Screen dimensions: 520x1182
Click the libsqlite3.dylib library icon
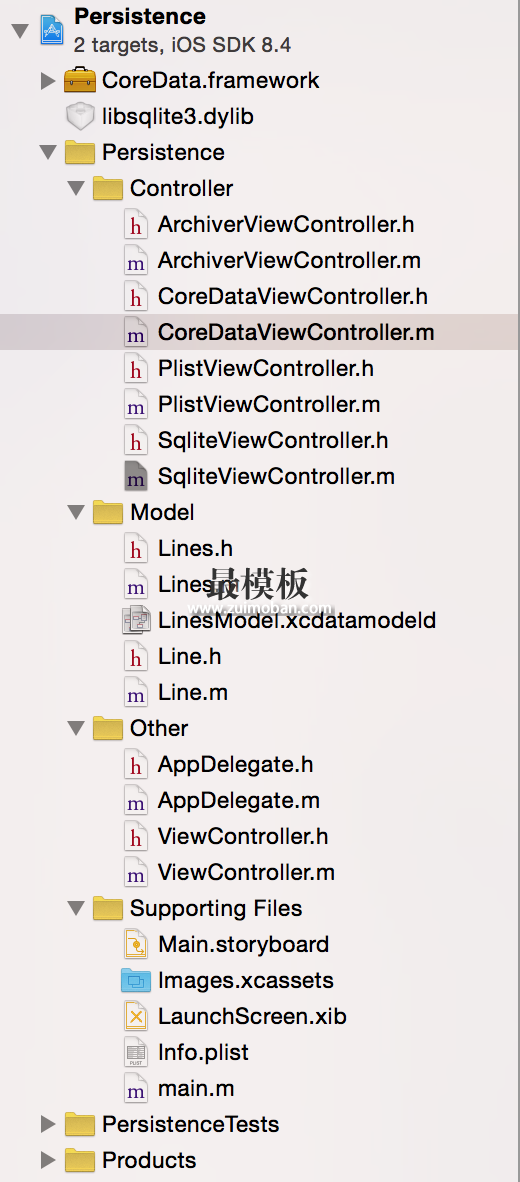point(80,116)
